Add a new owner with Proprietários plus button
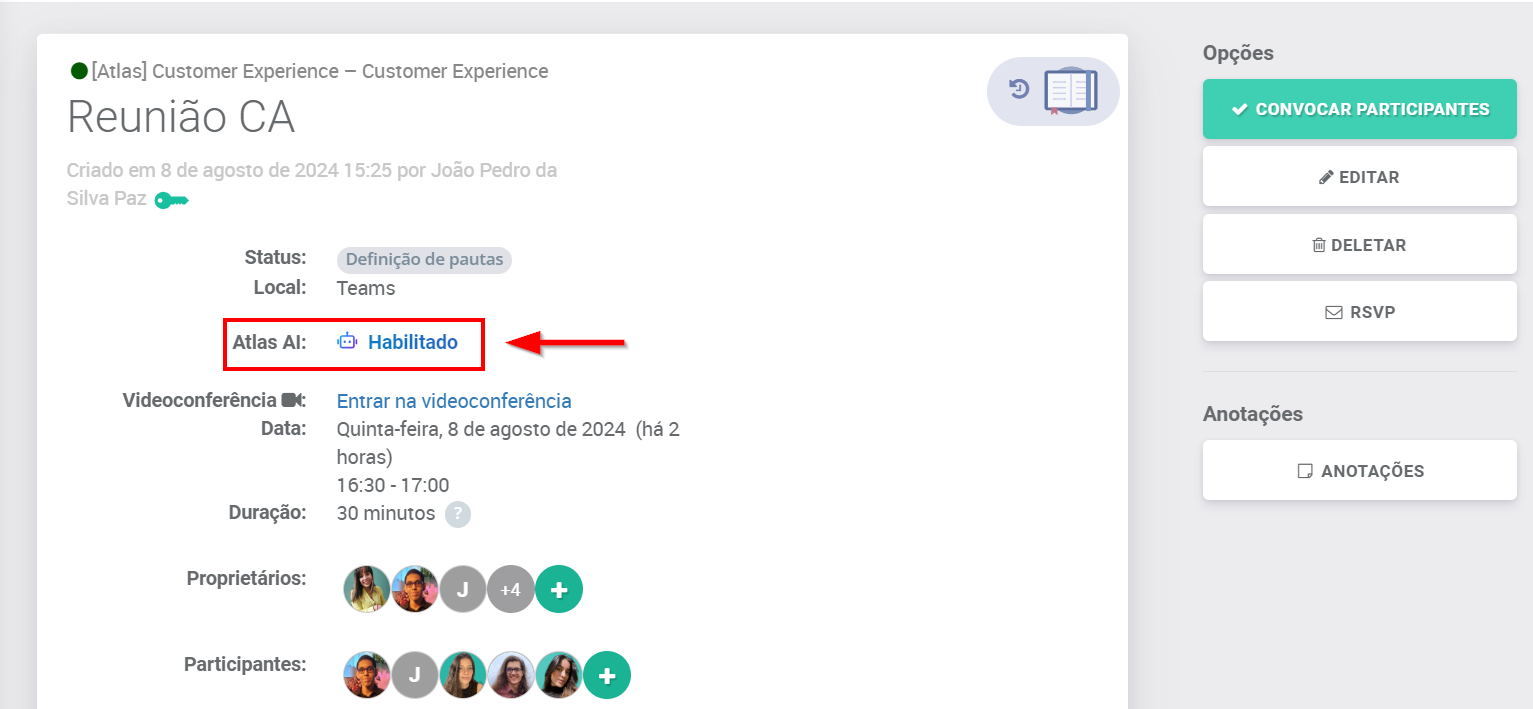Image resolution: width=1533 pixels, height=709 pixels. [x=559, y=590]
